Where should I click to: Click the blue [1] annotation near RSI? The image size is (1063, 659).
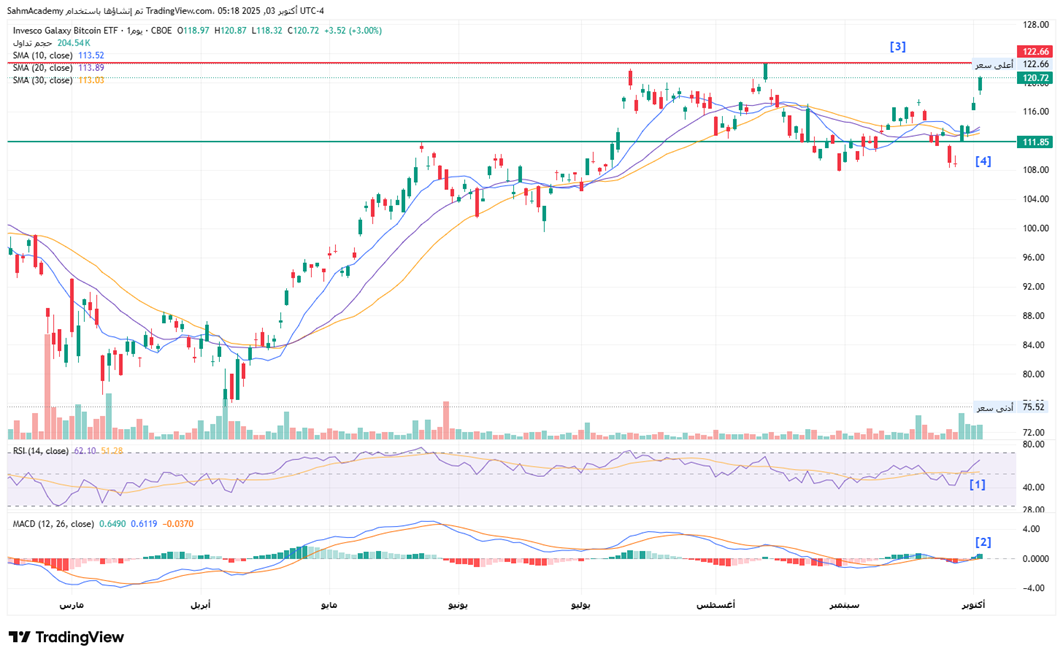(x=977, y=484)
